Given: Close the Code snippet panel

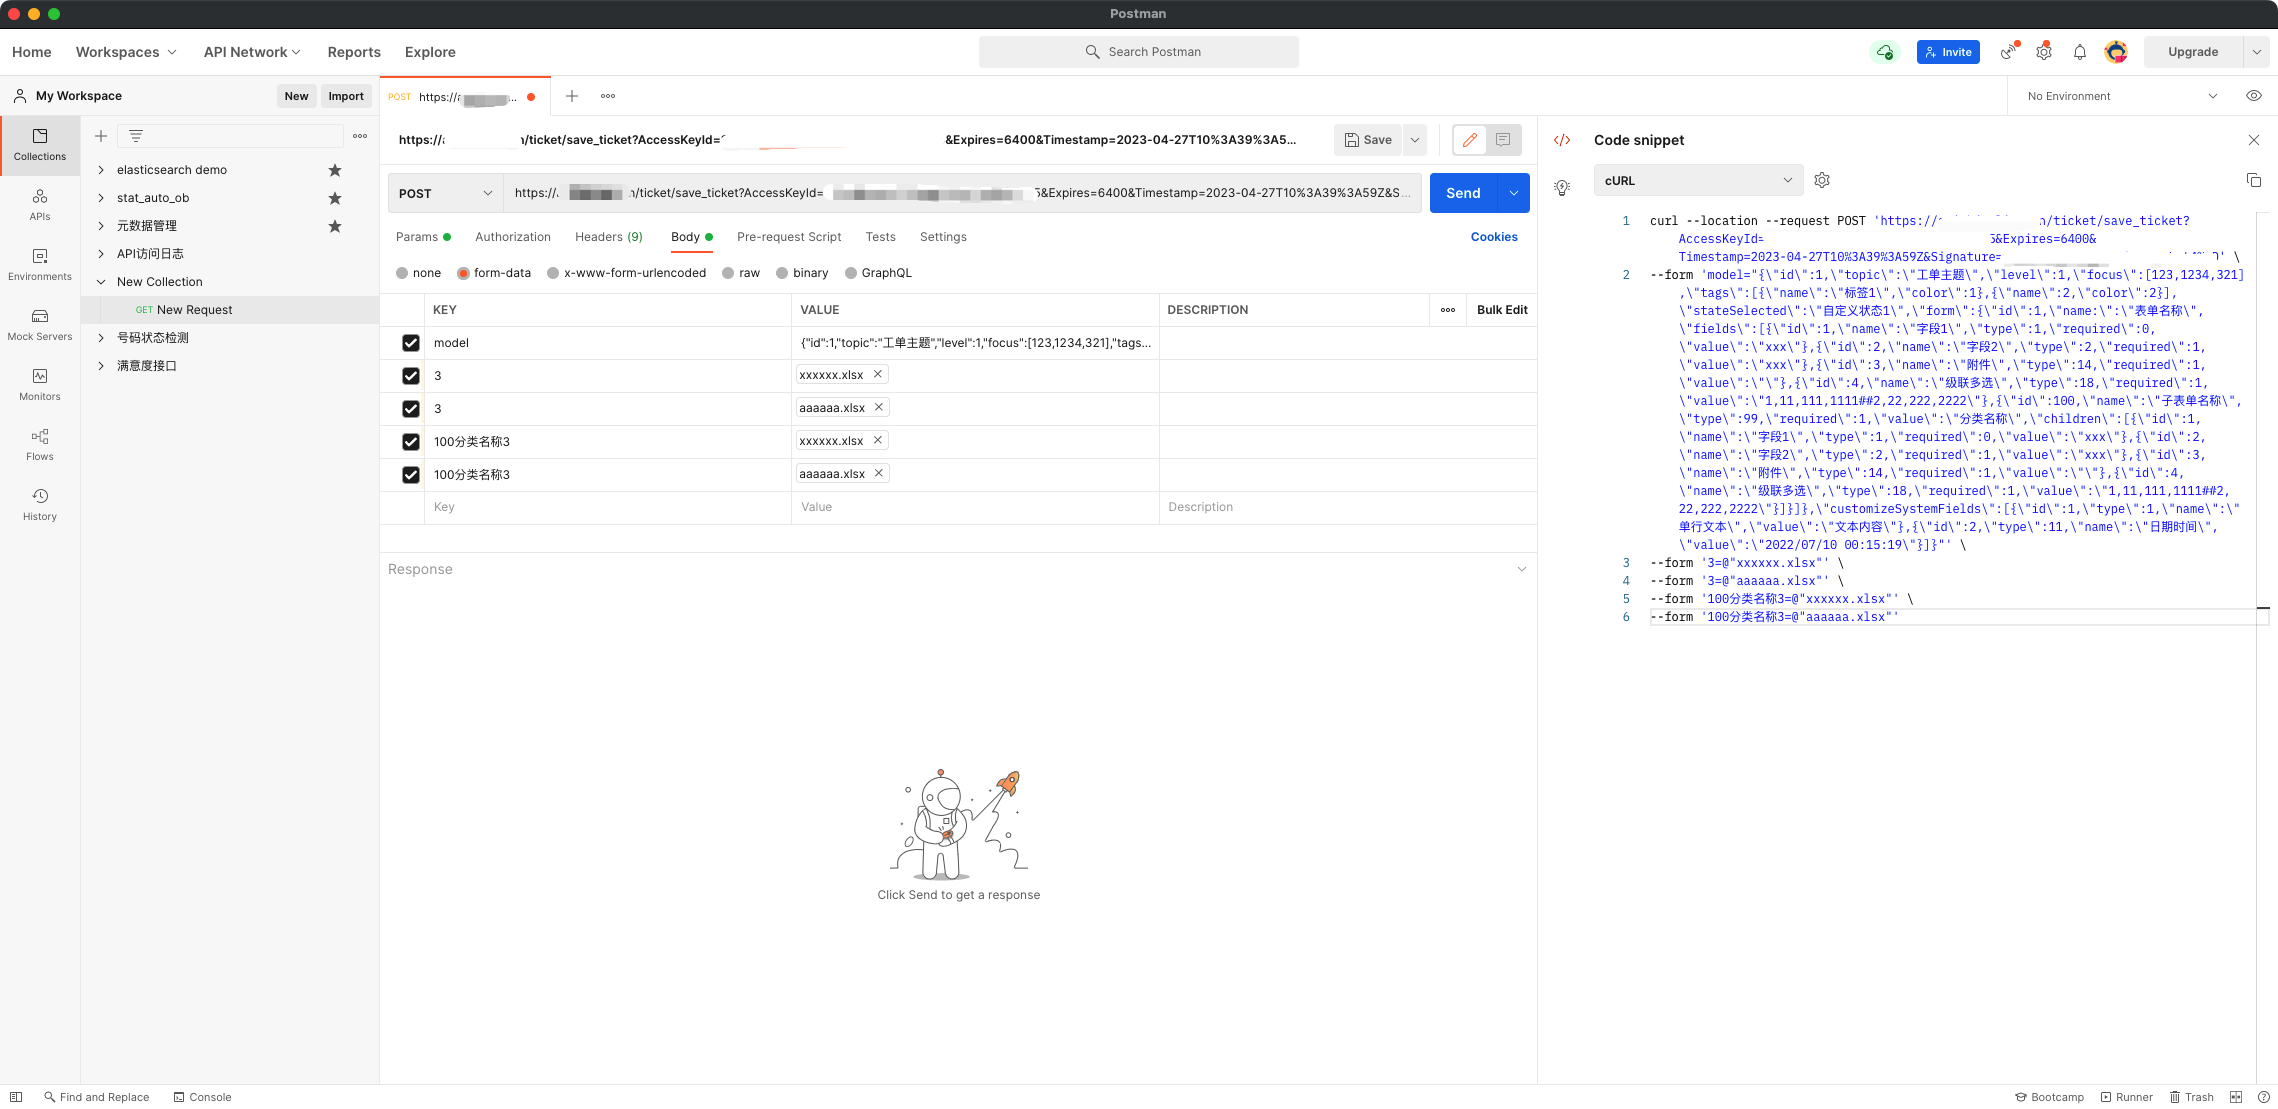Looking at the screenshot, I should click(x=2254, y=140).
